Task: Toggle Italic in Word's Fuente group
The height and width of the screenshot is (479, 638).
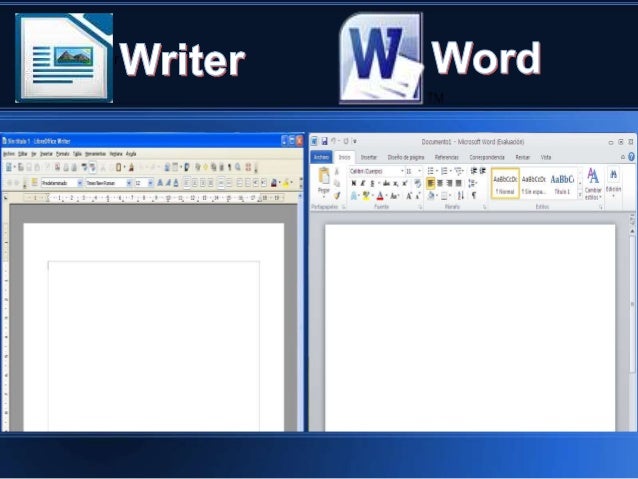Action: (x=363, y=183)
